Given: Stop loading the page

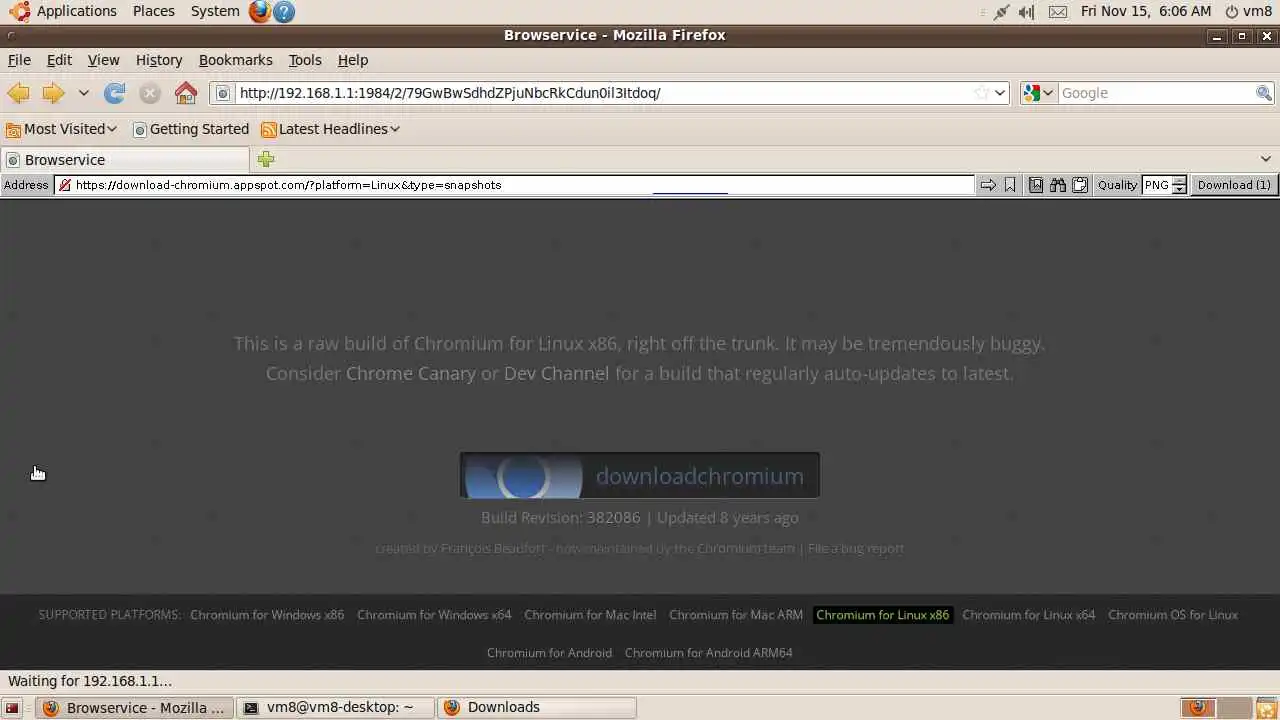Looking at the screenshot, I should point(150,93).
